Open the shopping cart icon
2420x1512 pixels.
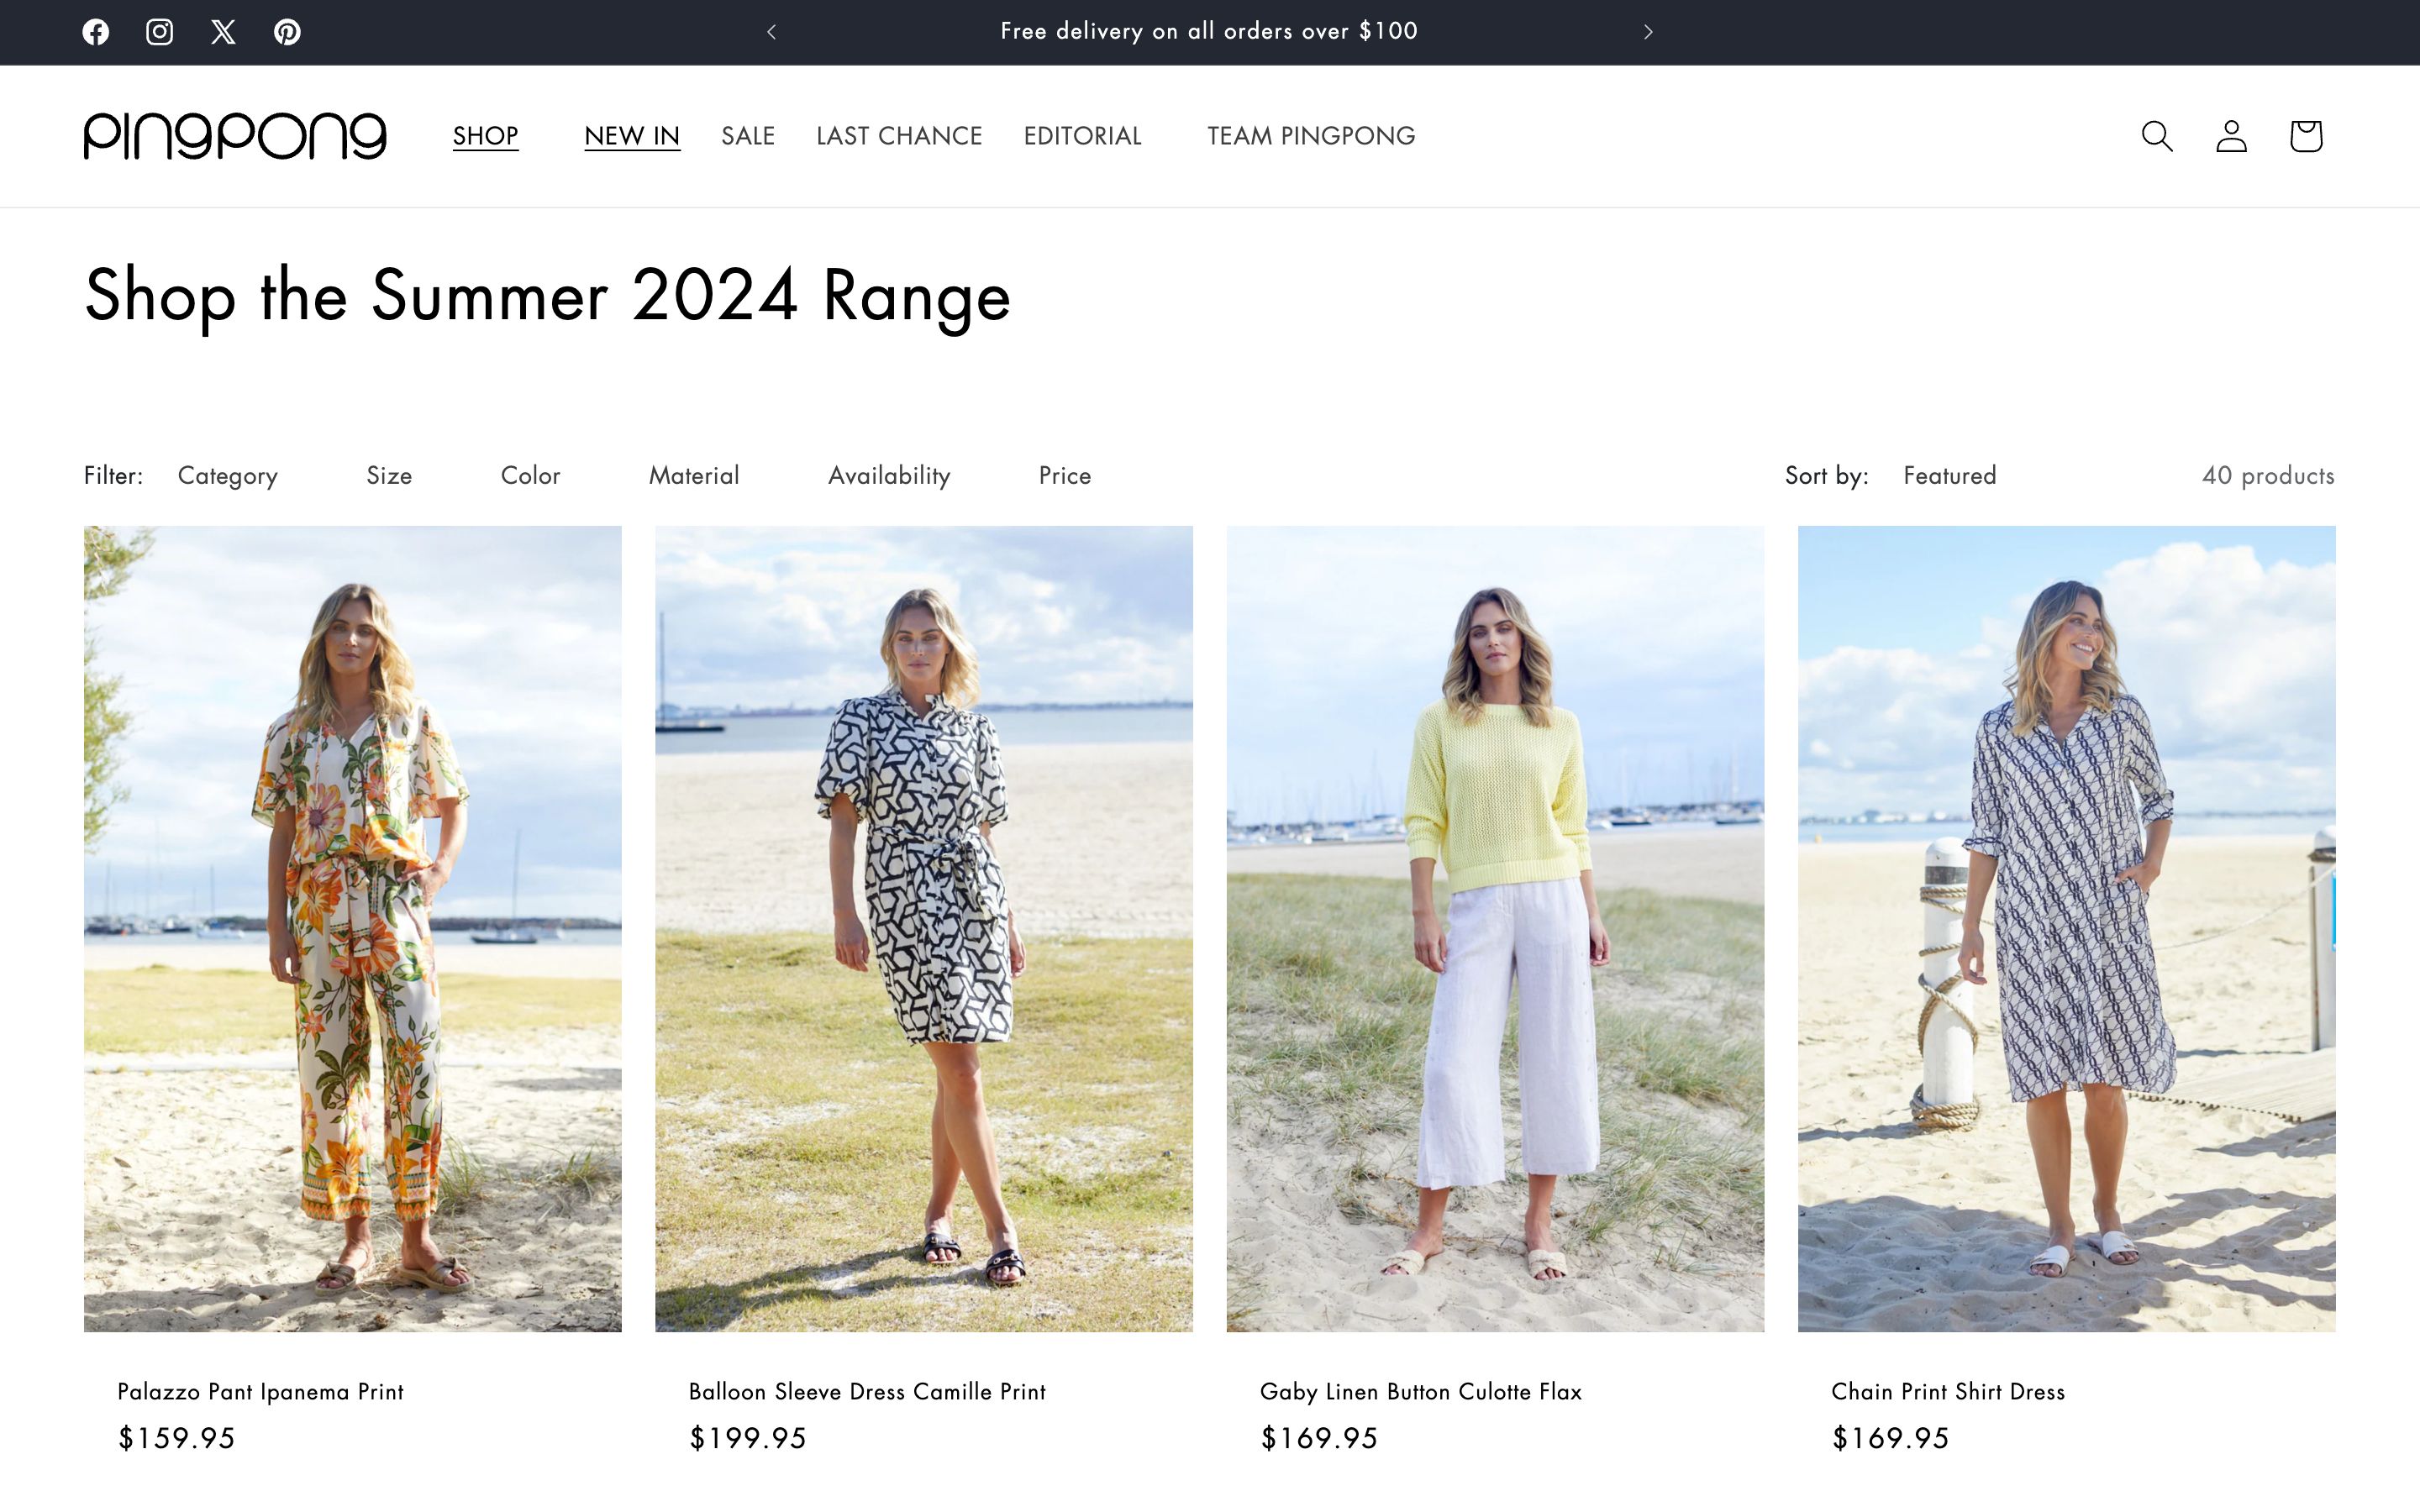coord(2305,136)
